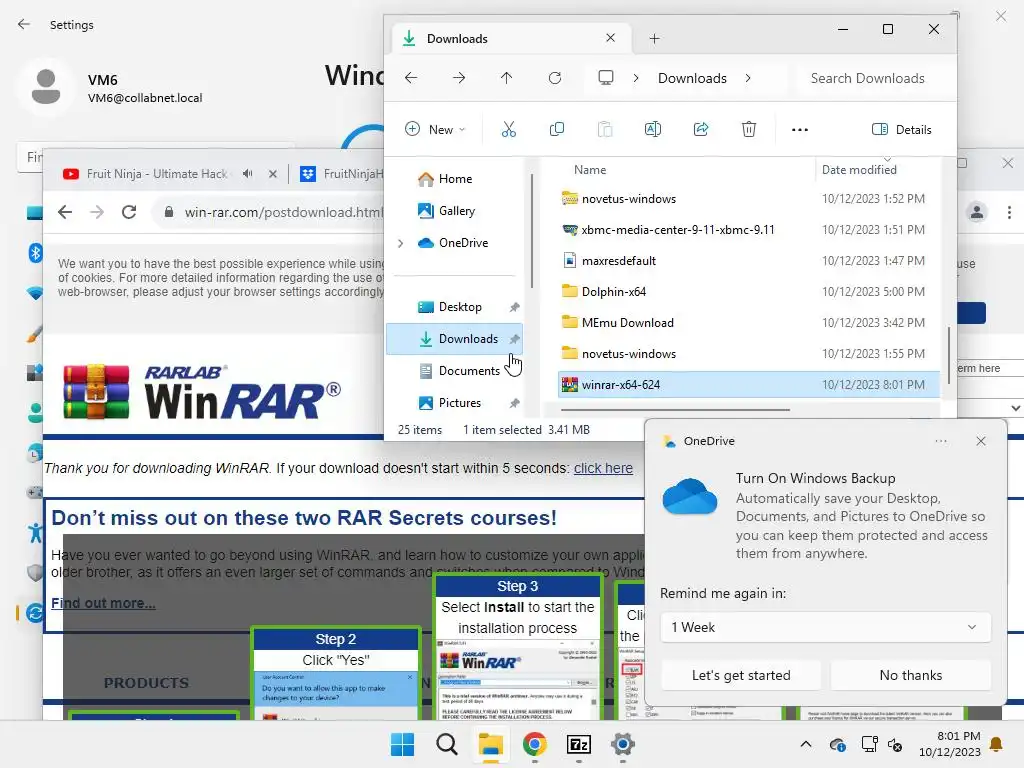Go forward in the Downloads Explorer window
The width and height of the screenshot is (1024, 768).
coord(459,78)
